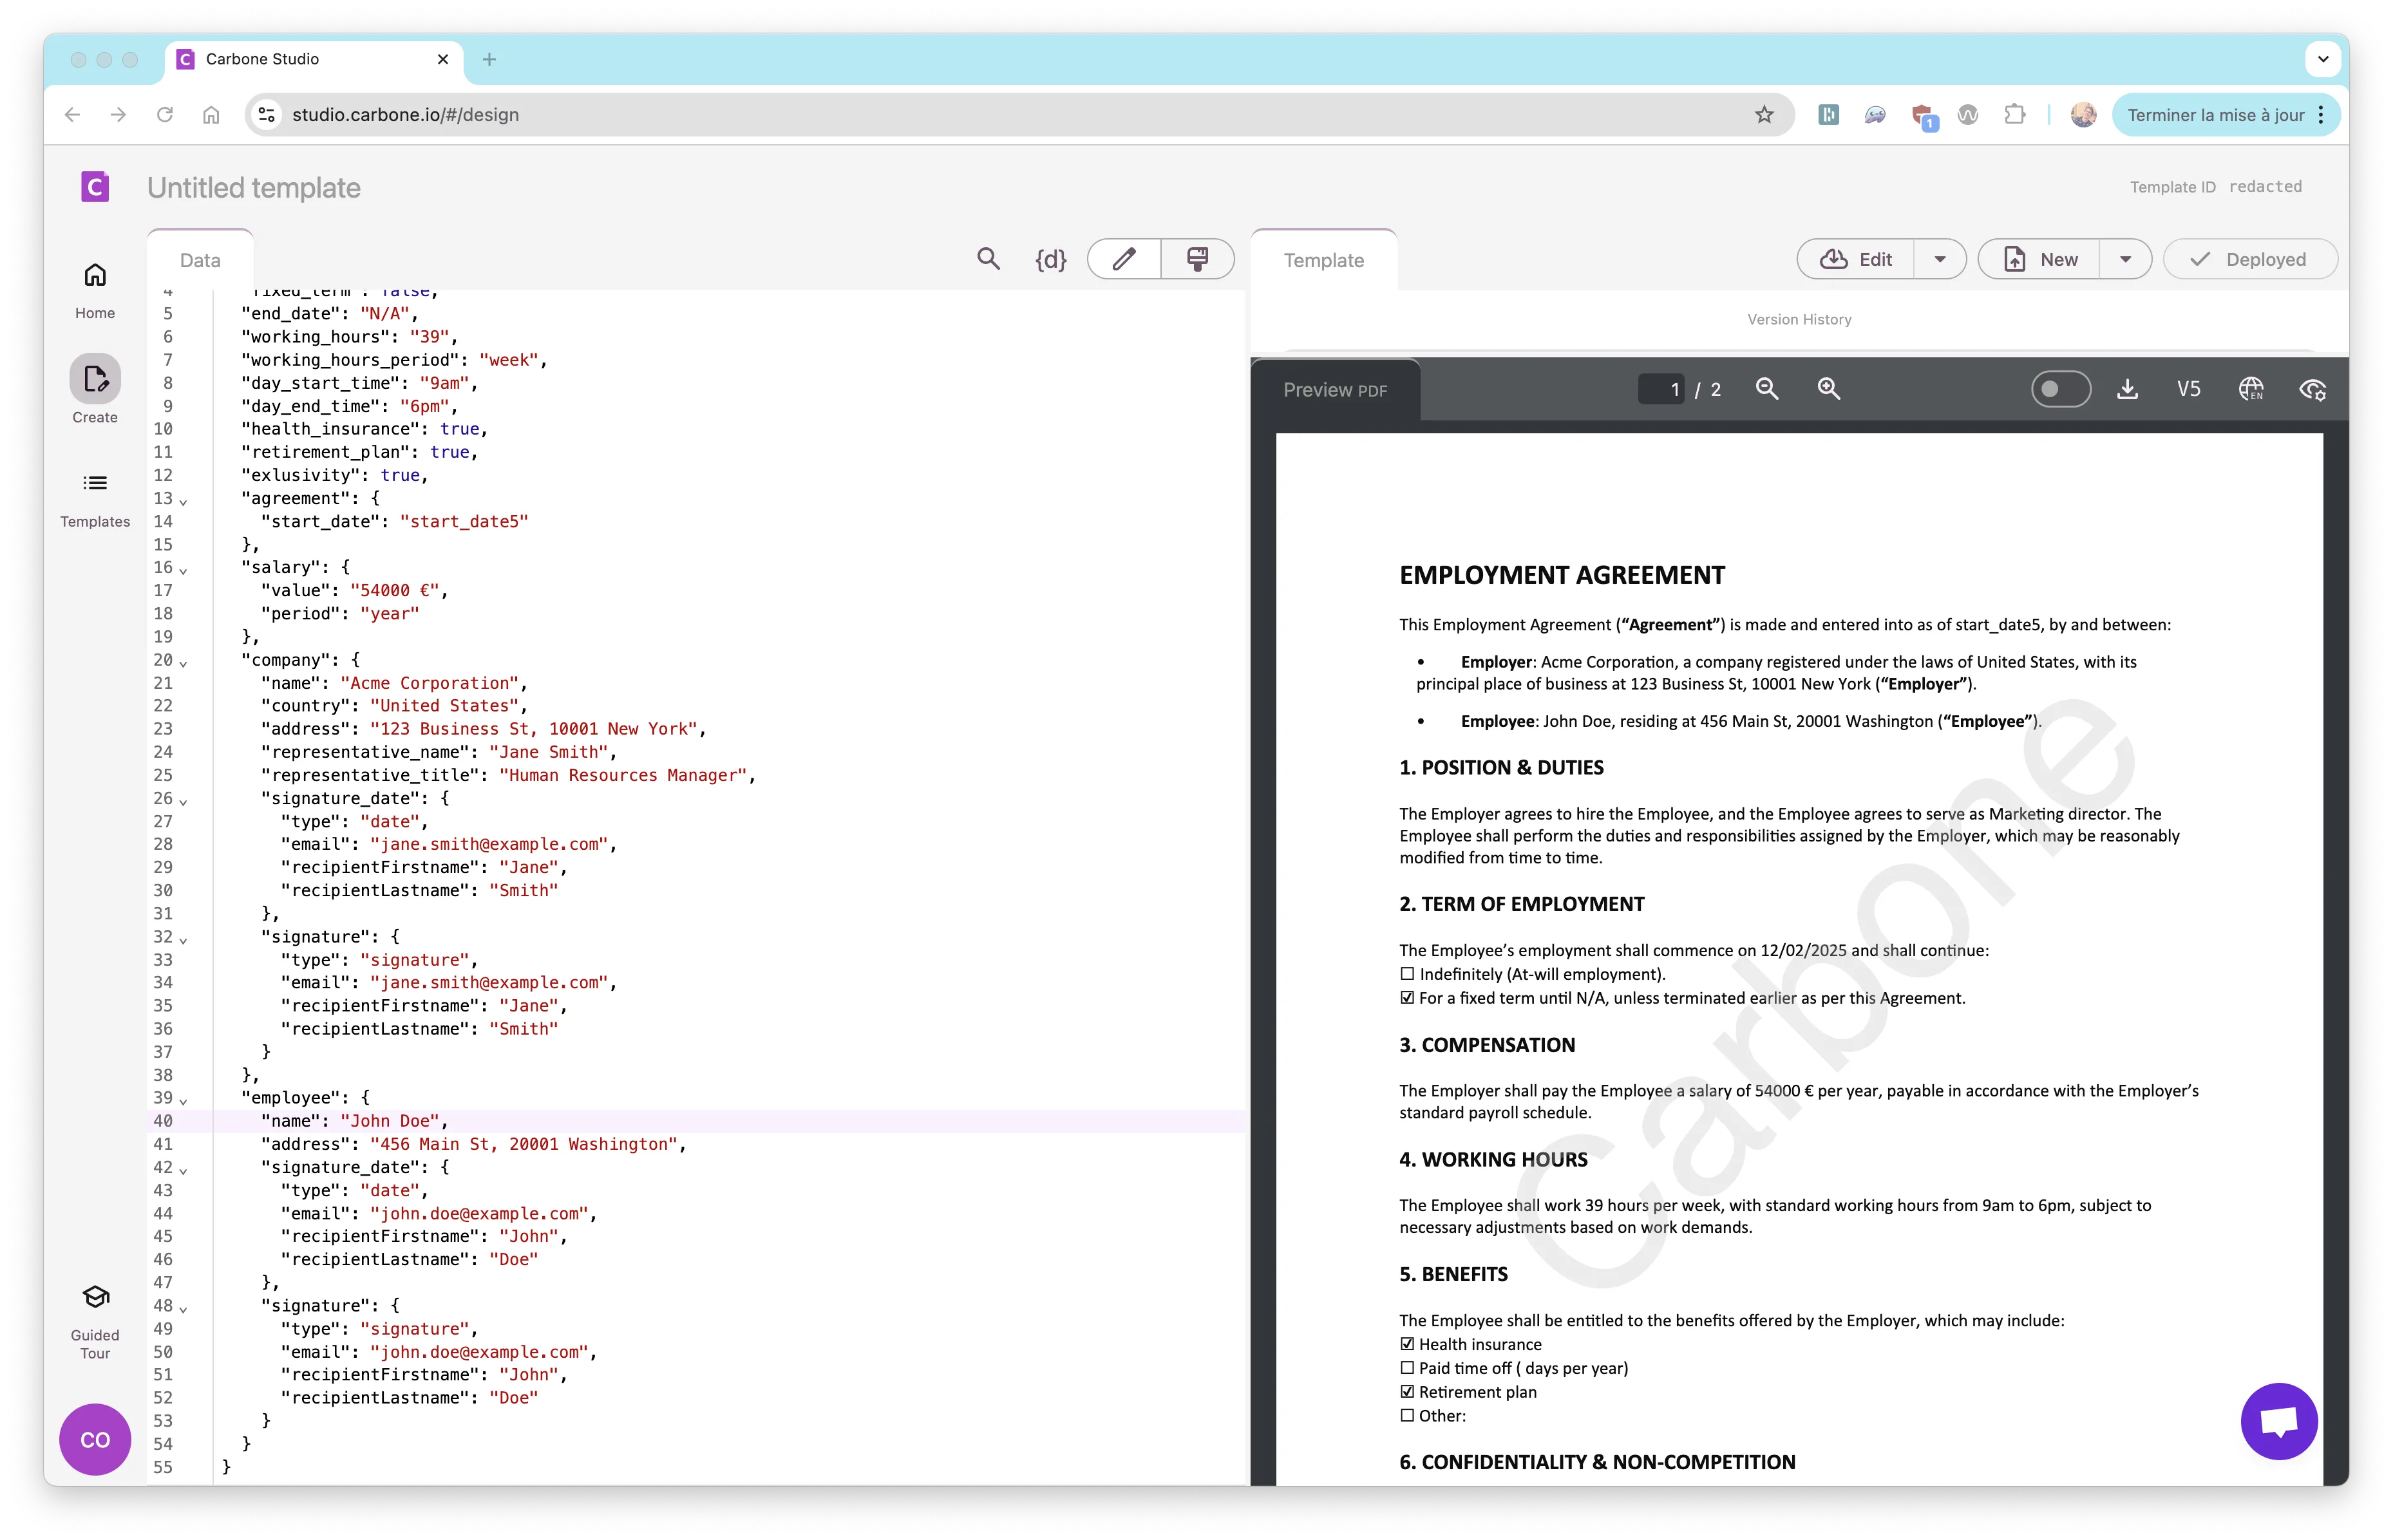Open Templates from the sidebar
The image size is (2393, 1540).
tap(95, 496)
